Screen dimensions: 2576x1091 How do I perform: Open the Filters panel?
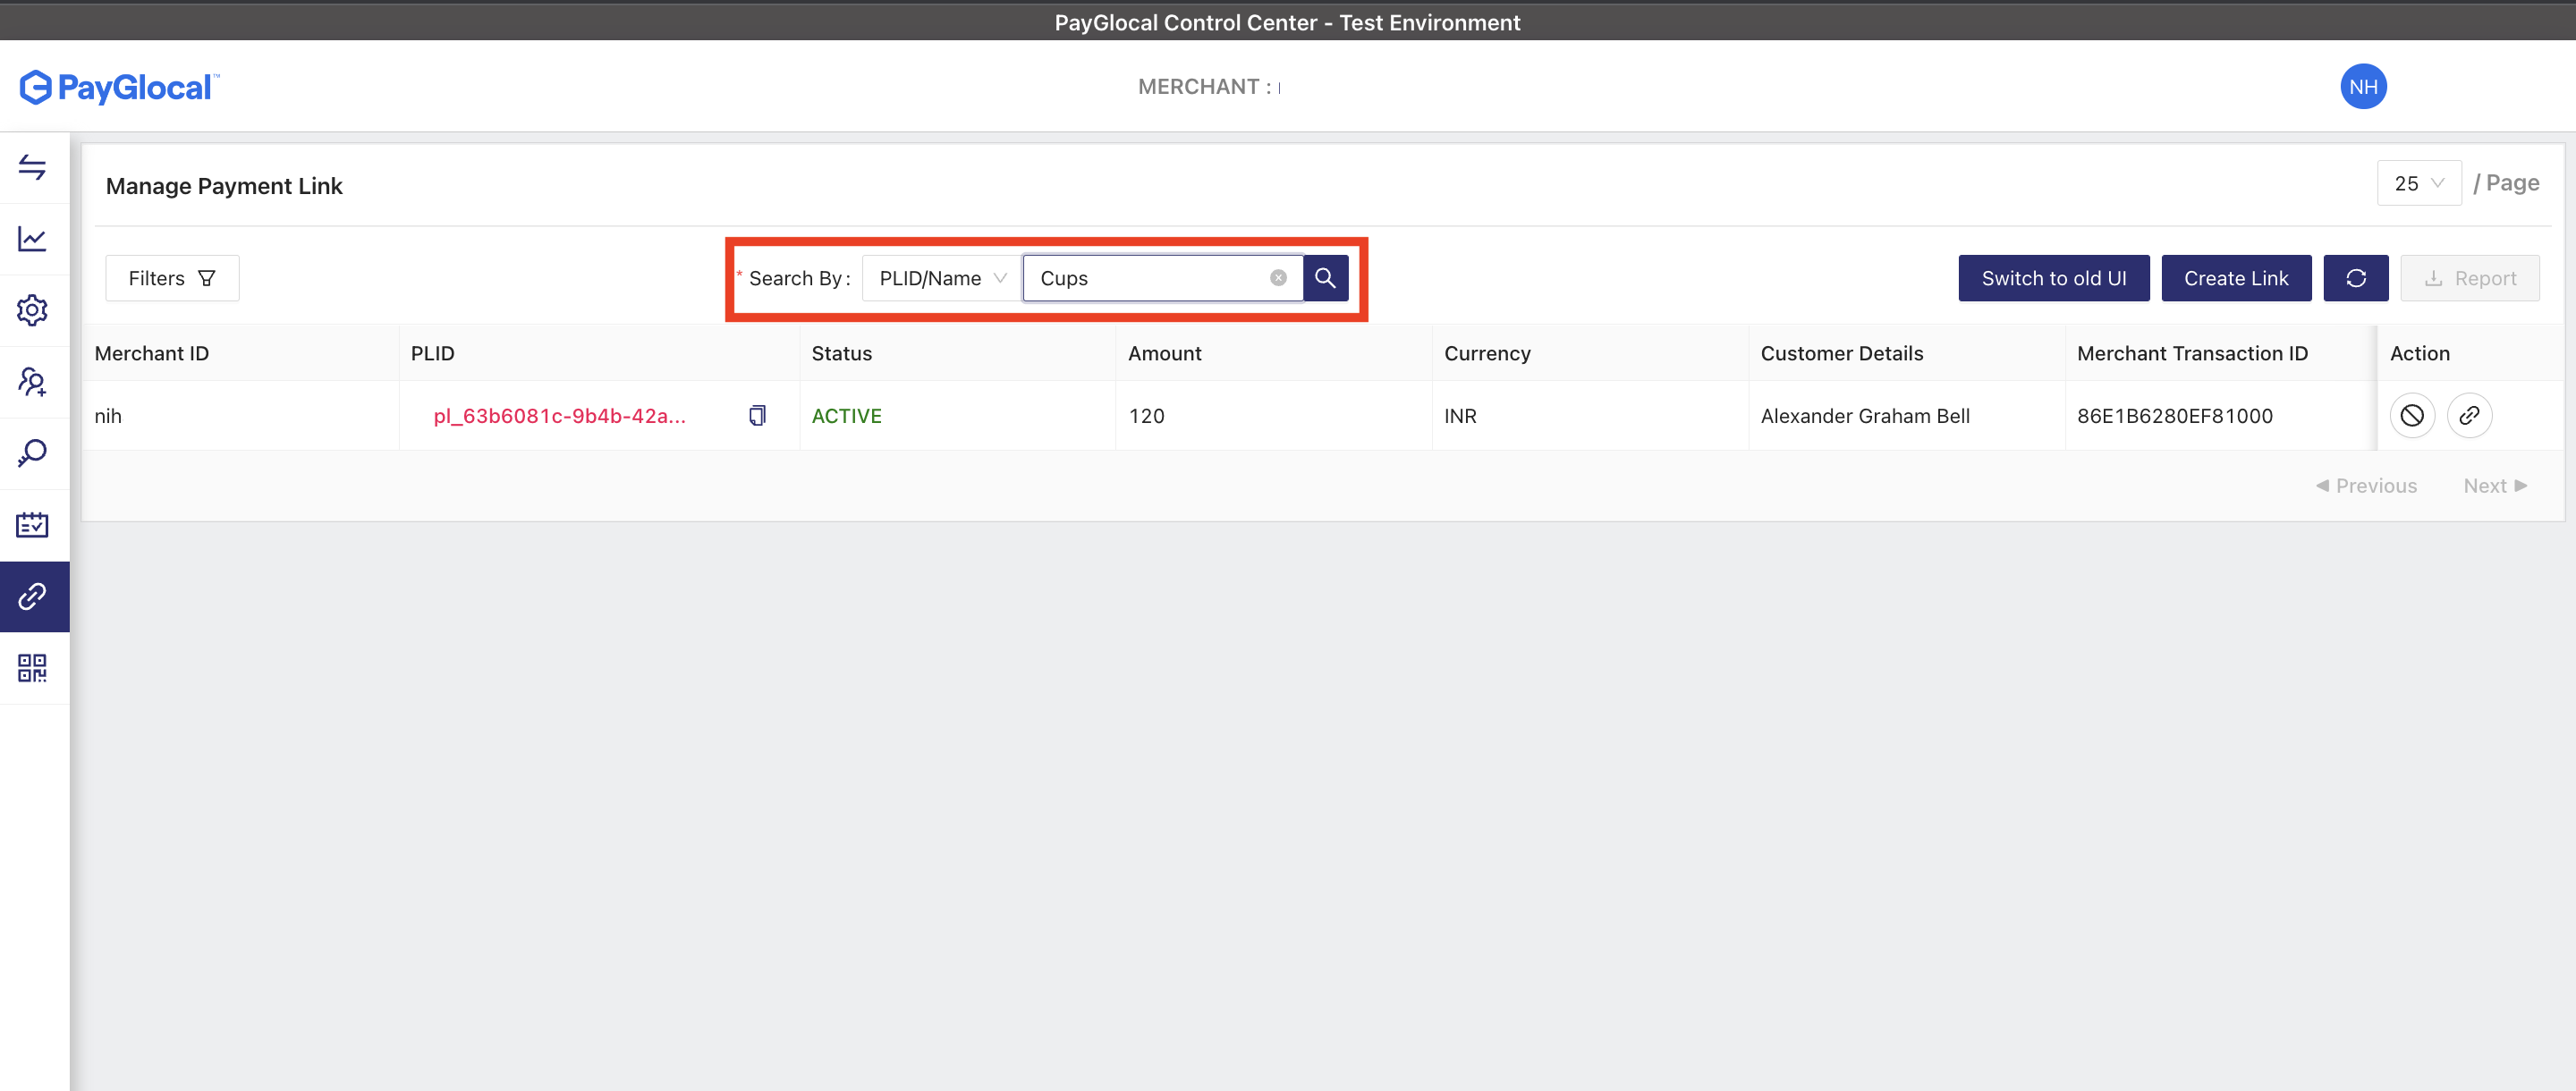click(x=172, y=278)
